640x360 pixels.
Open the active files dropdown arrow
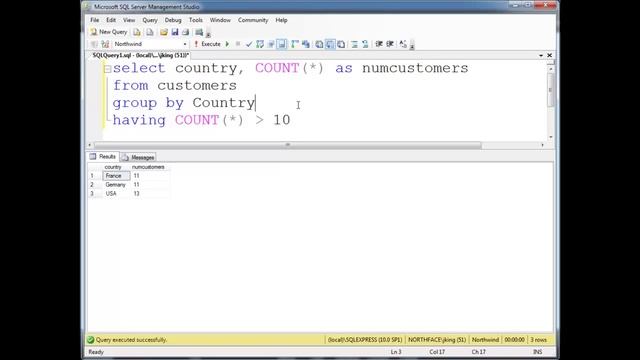click(x=541, y=56)
